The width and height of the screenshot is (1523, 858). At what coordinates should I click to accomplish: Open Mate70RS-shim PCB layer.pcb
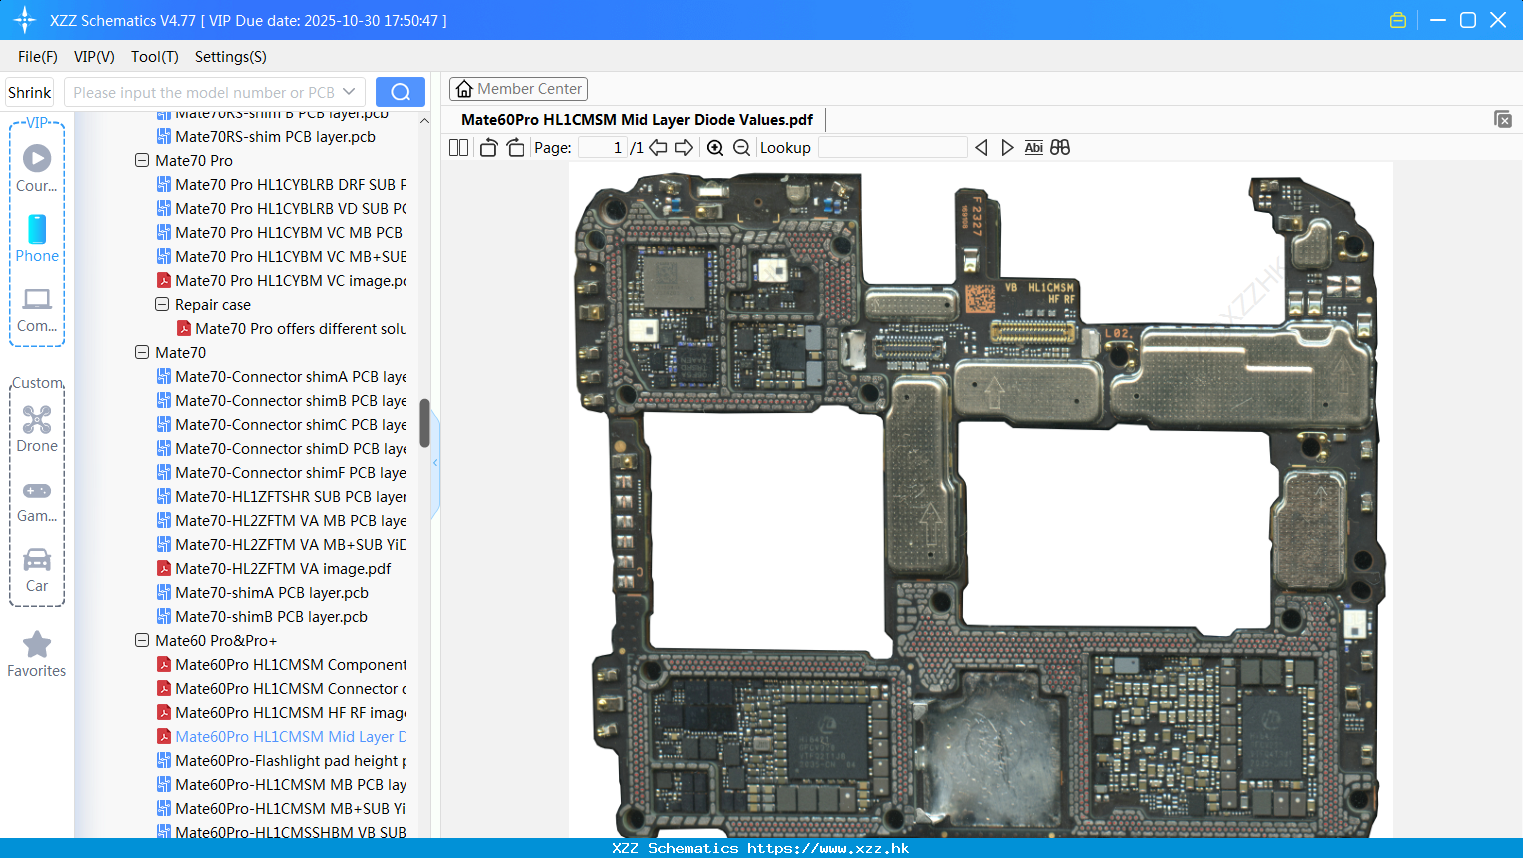pos(266,136)
